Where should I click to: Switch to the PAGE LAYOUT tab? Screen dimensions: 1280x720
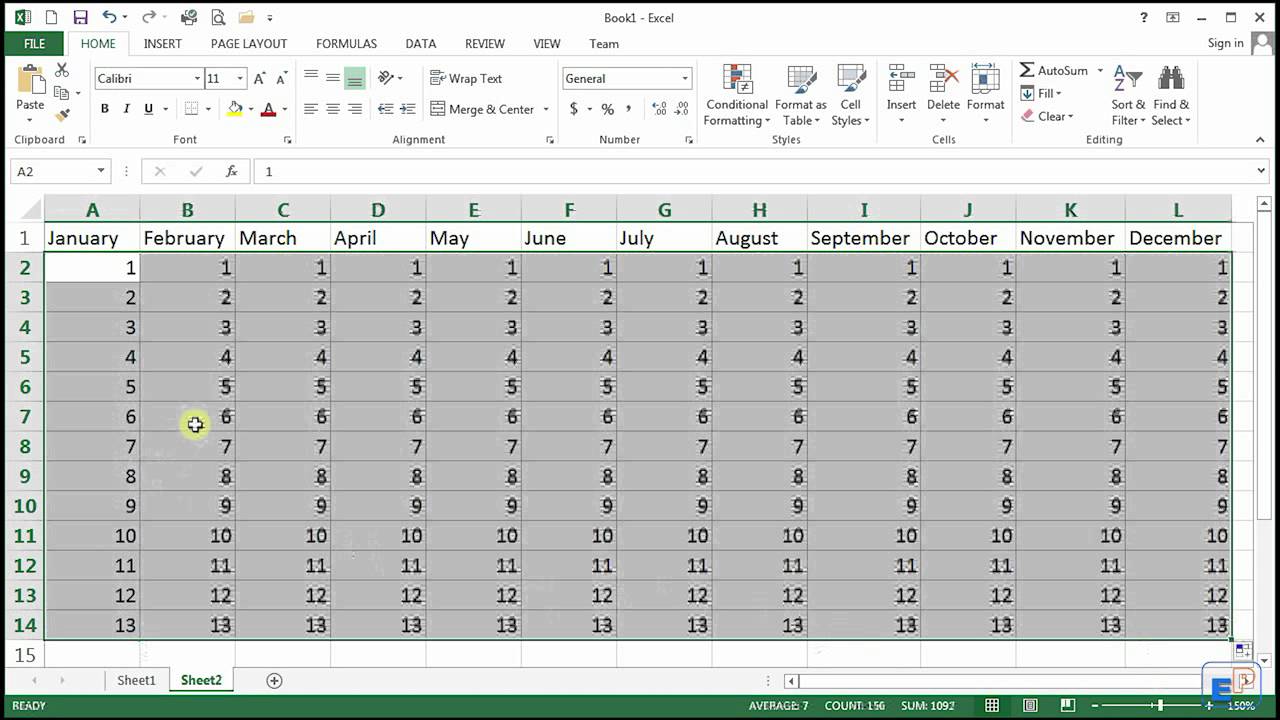tap(249, 44)
